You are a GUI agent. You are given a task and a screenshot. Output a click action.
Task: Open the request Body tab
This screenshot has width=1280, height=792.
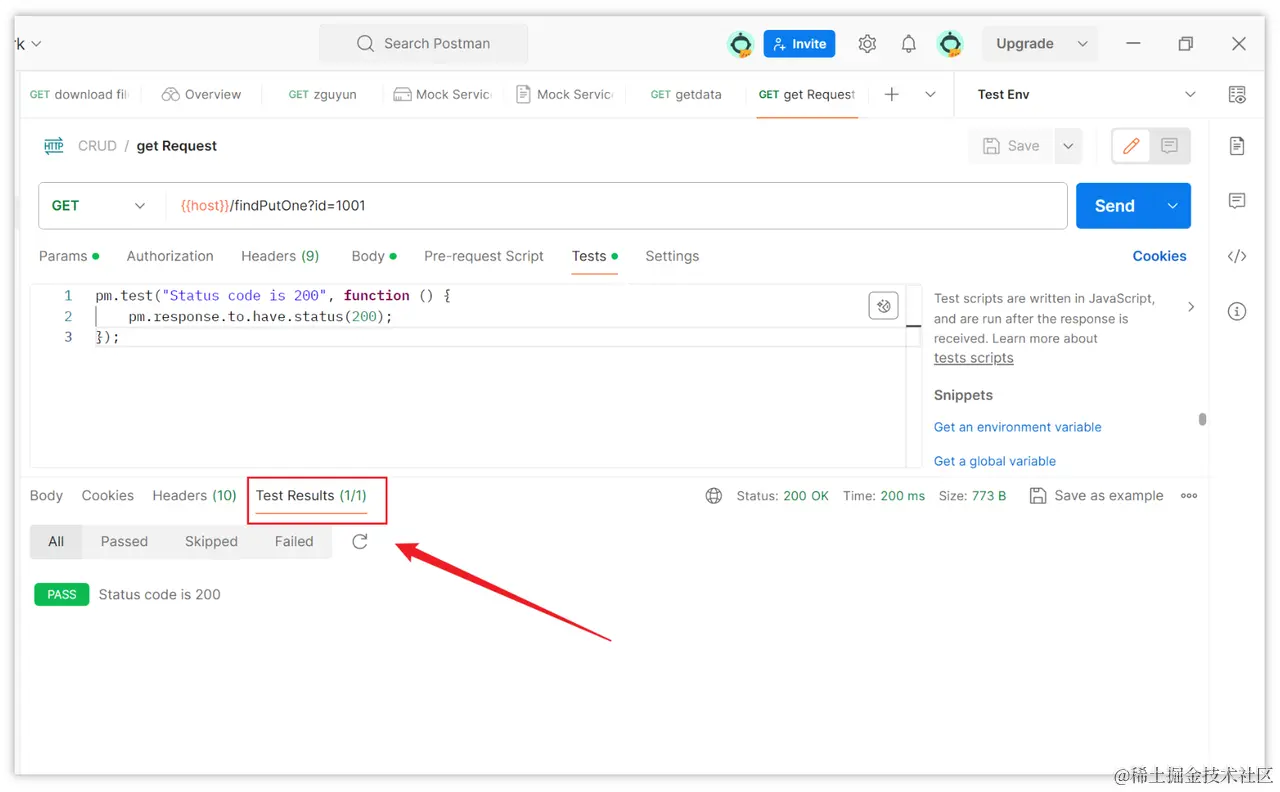pyautogui.click(x=374, y=256)
